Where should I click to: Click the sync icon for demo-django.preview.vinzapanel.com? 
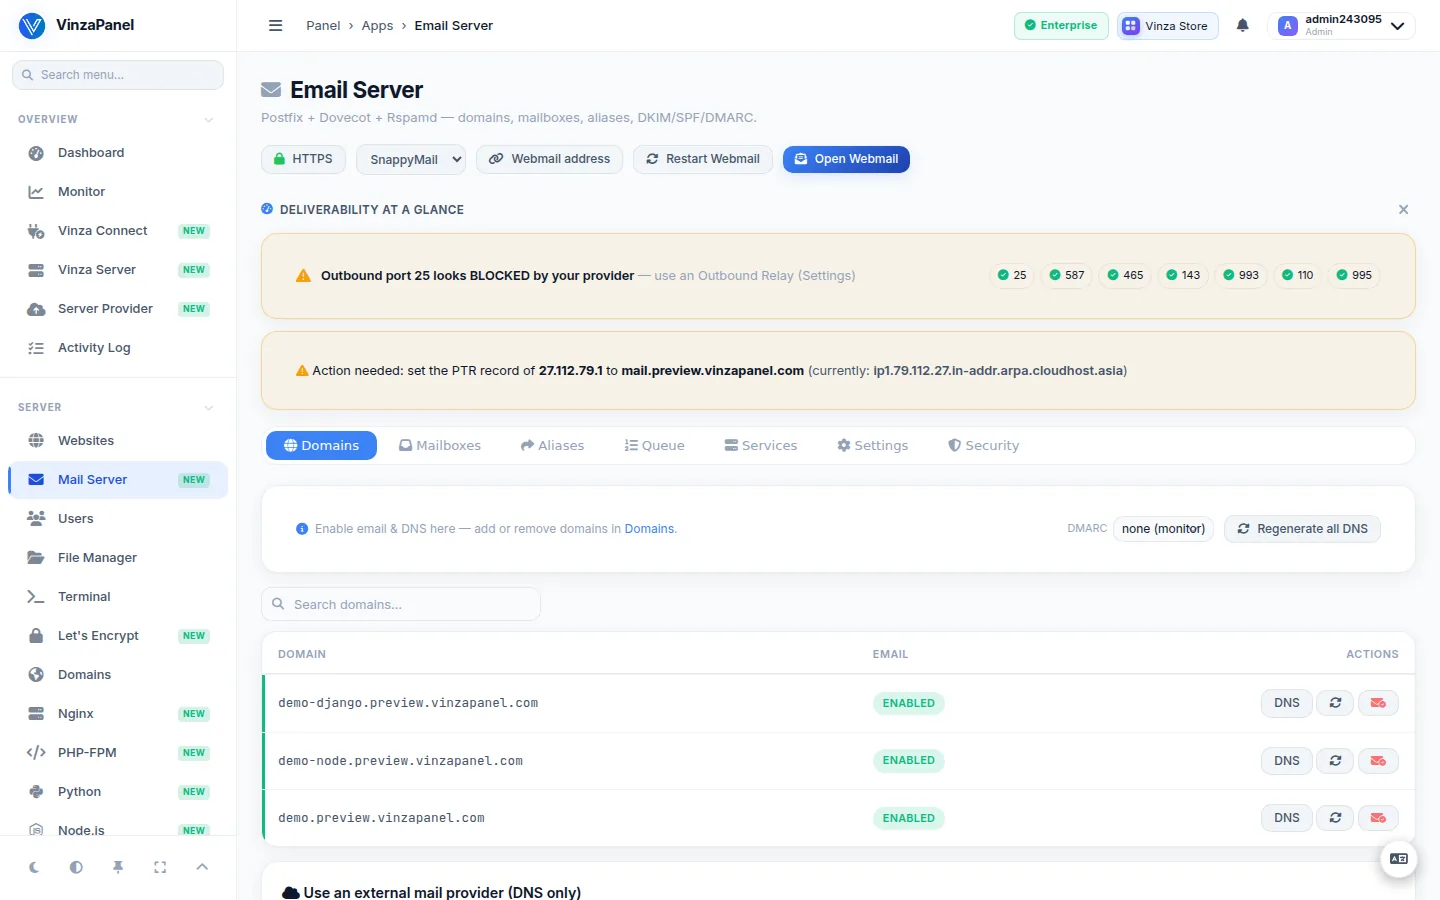pyautogui.click(x=1335, y=703)
